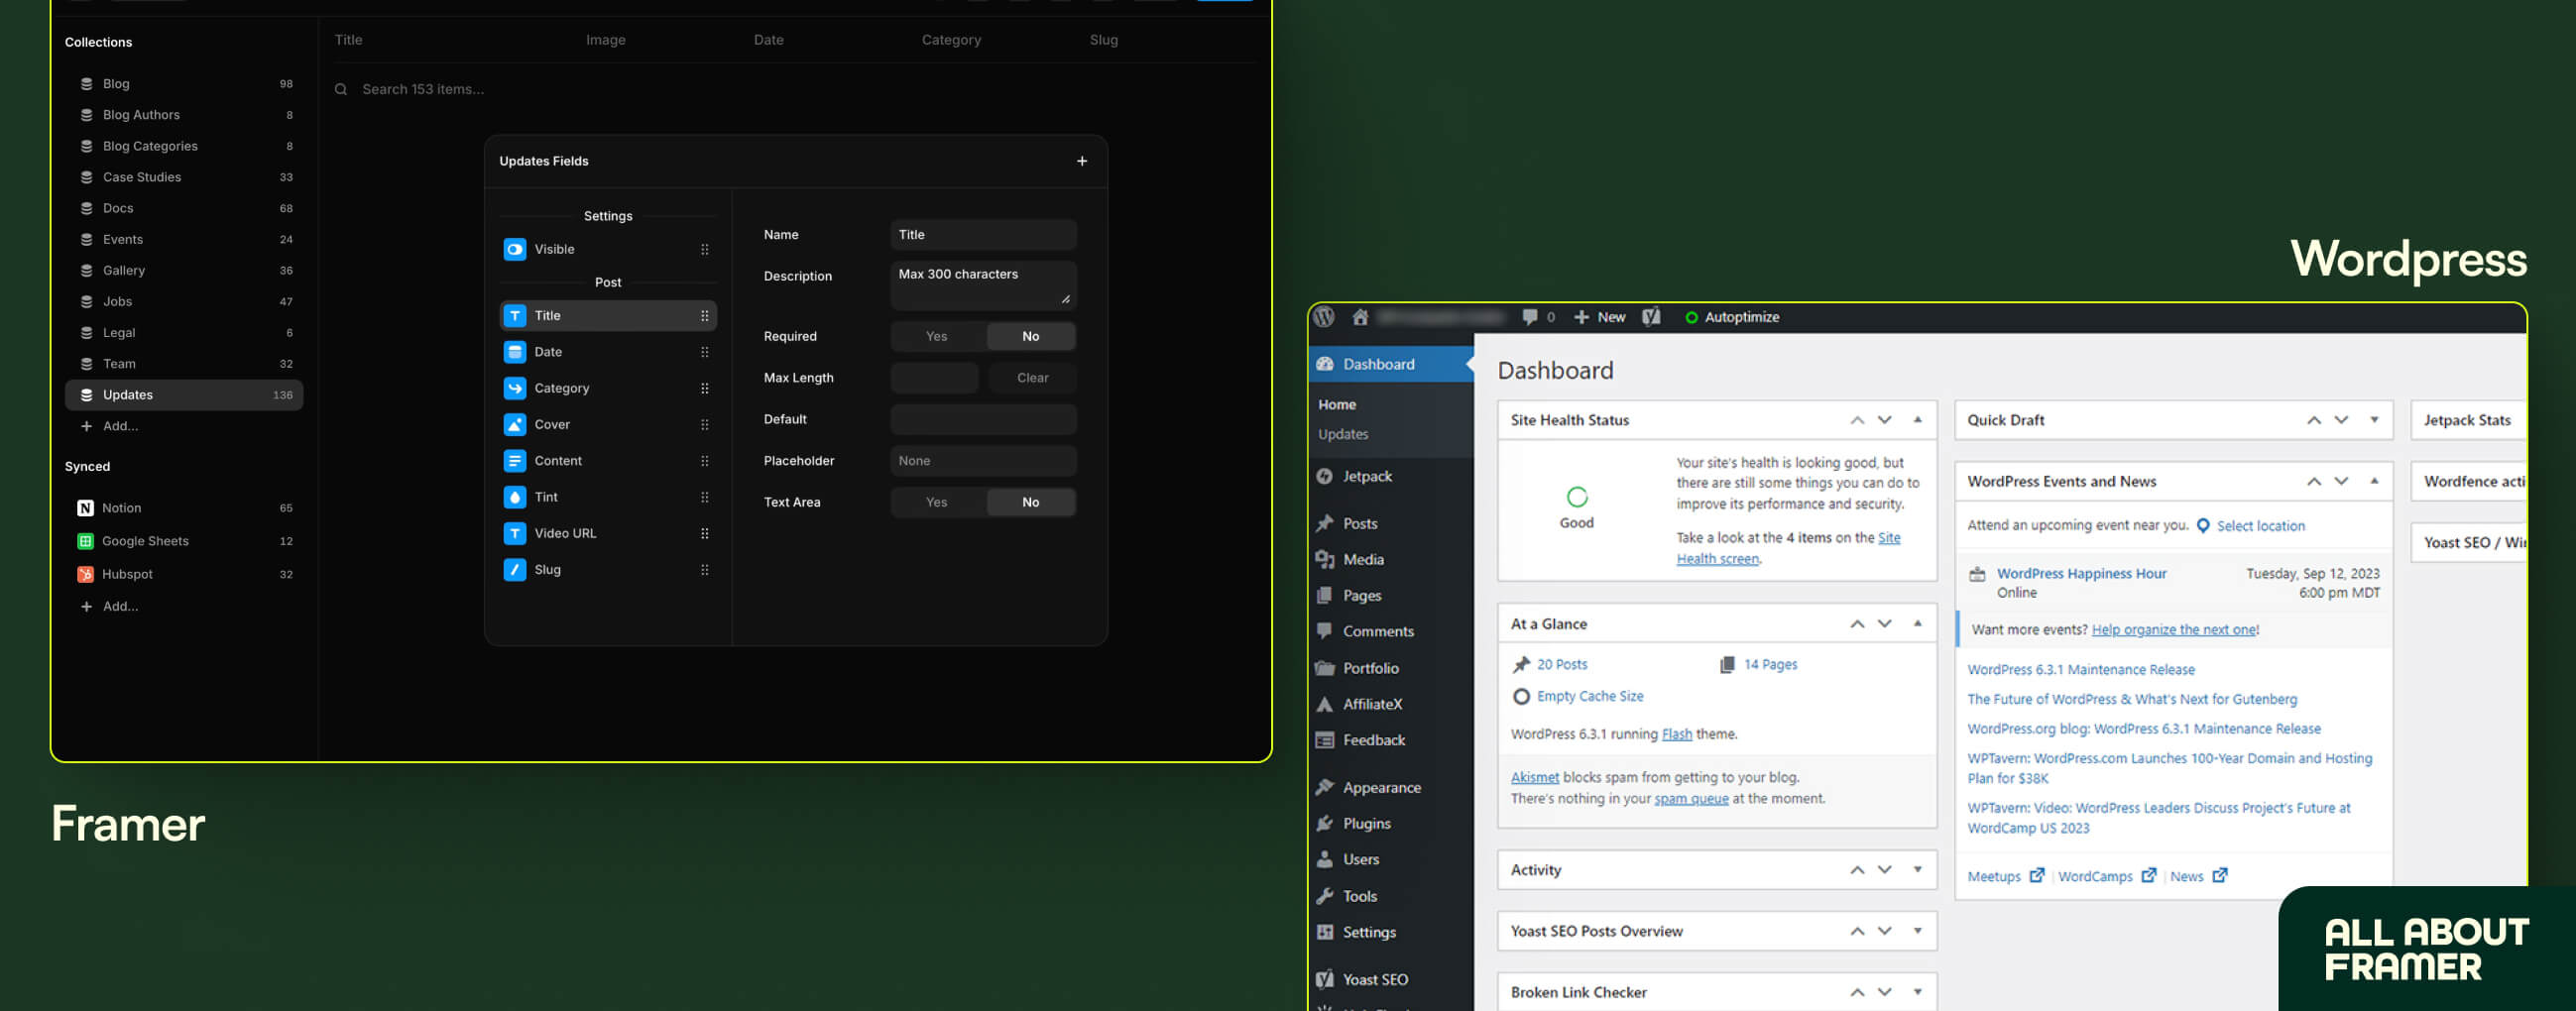Expand the Quick Draft panel triangle
The height and width of the screenshot is (1011, 2576).
point(2374,420)
